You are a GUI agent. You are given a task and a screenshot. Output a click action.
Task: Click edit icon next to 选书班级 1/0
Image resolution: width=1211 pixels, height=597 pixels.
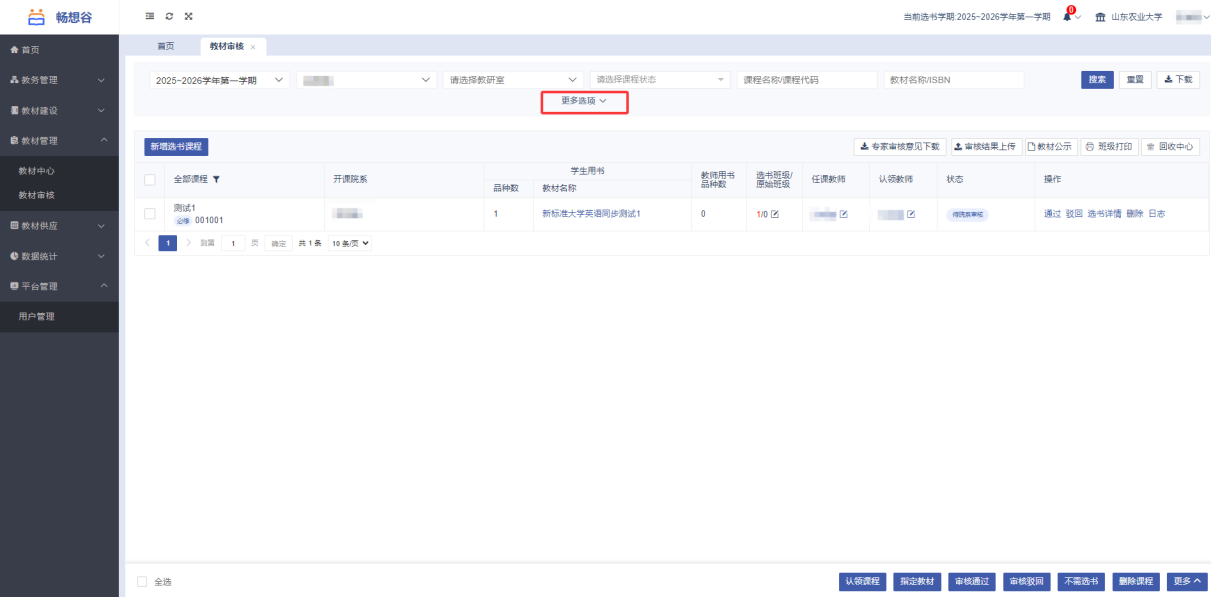pos(775,214)
